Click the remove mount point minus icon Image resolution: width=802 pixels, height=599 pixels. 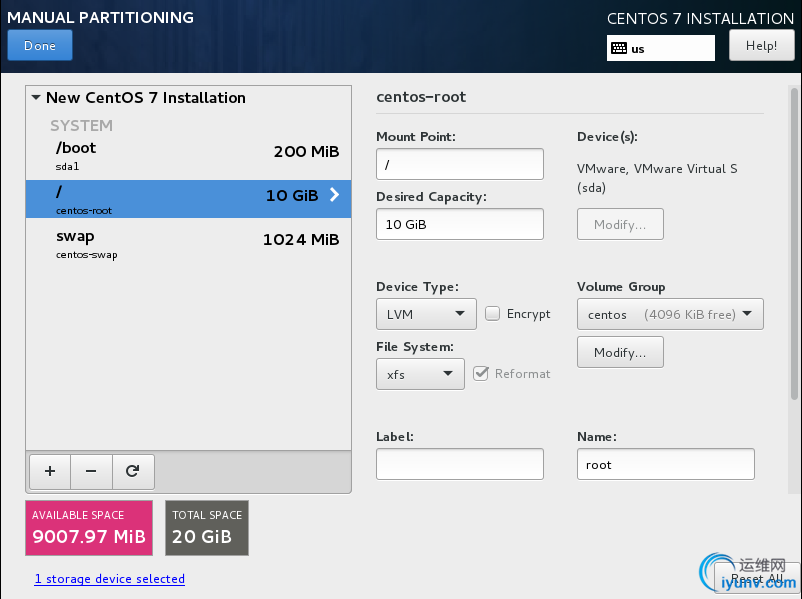pos(91,471)
